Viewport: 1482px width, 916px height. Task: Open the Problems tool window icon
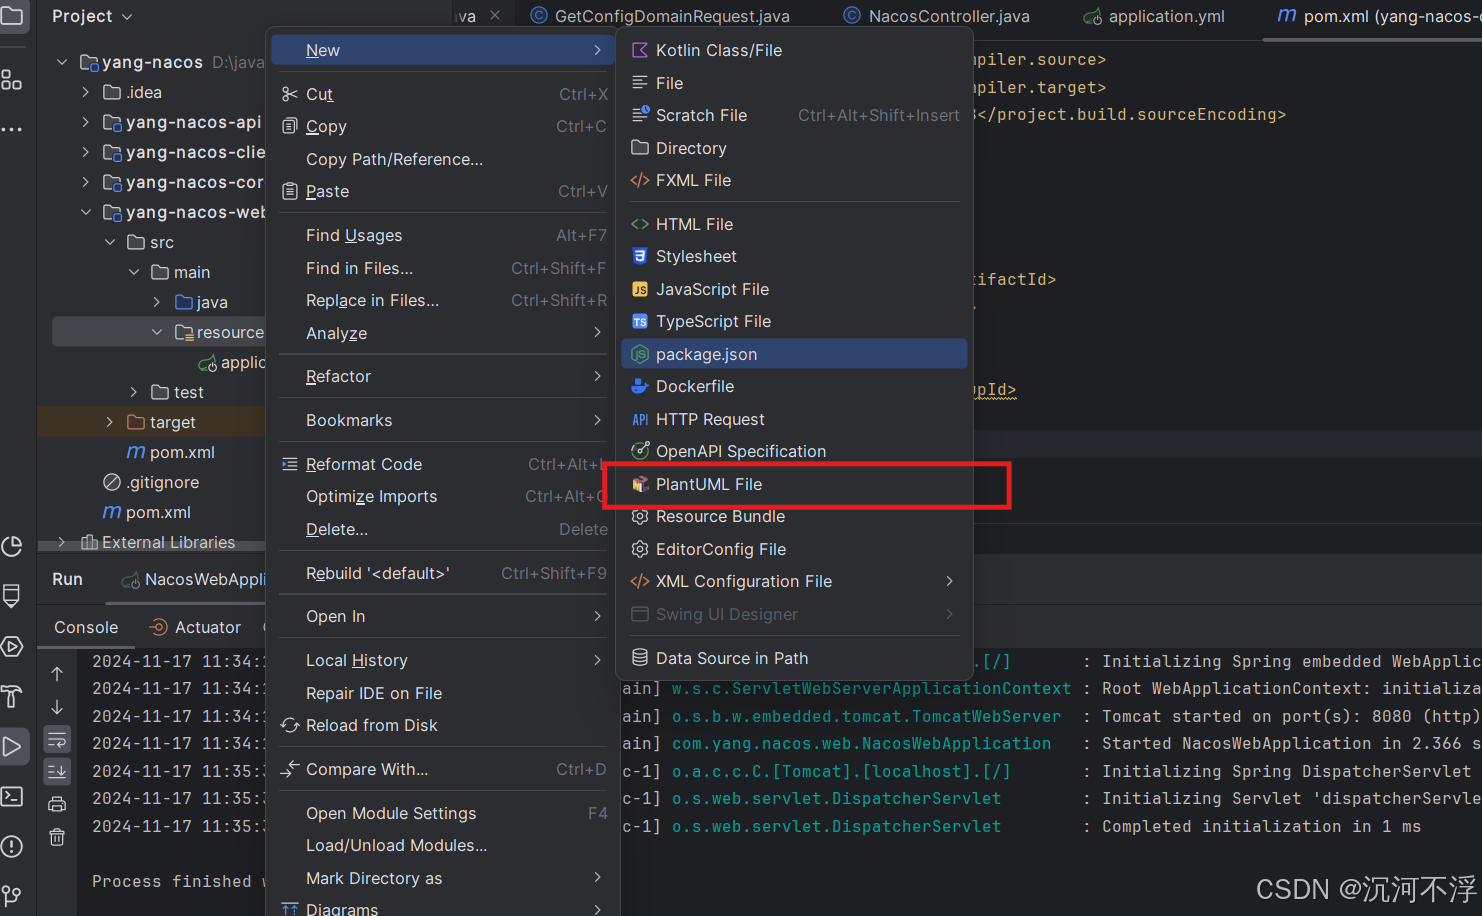coord(12,846)
